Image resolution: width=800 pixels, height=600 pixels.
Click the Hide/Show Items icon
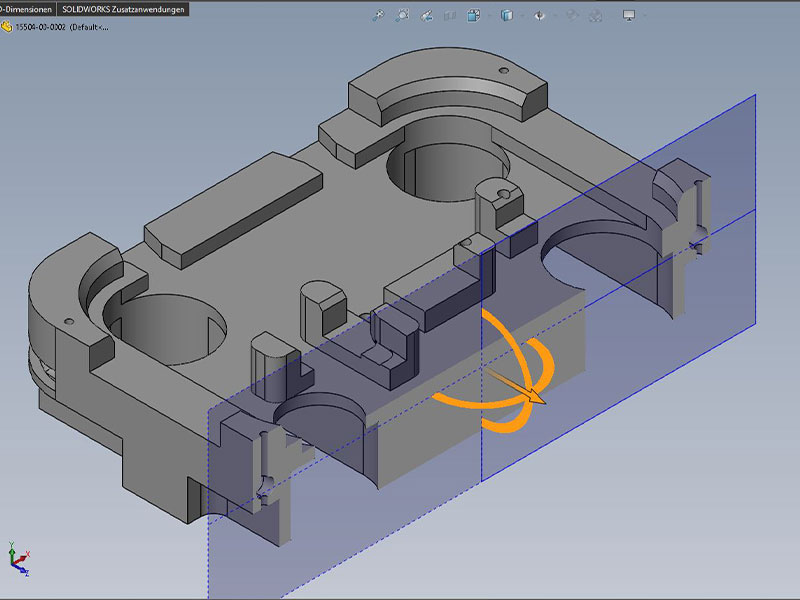[540, 16]
